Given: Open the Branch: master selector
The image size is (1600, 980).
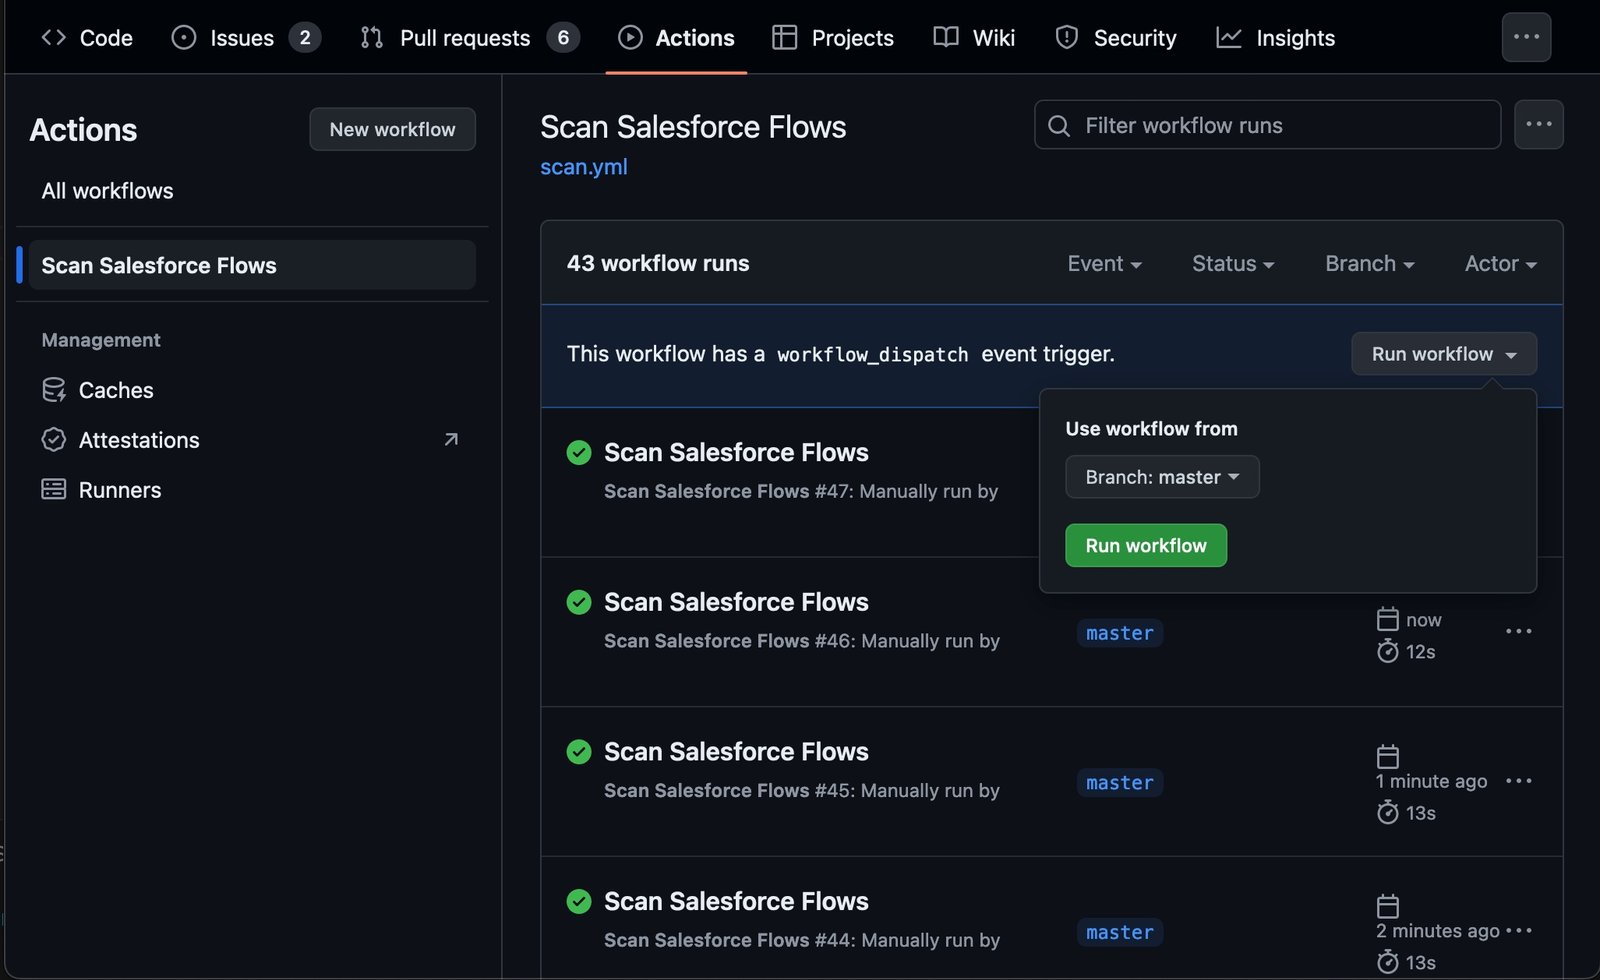Looking at the screenshot, I should (1162, 477).
